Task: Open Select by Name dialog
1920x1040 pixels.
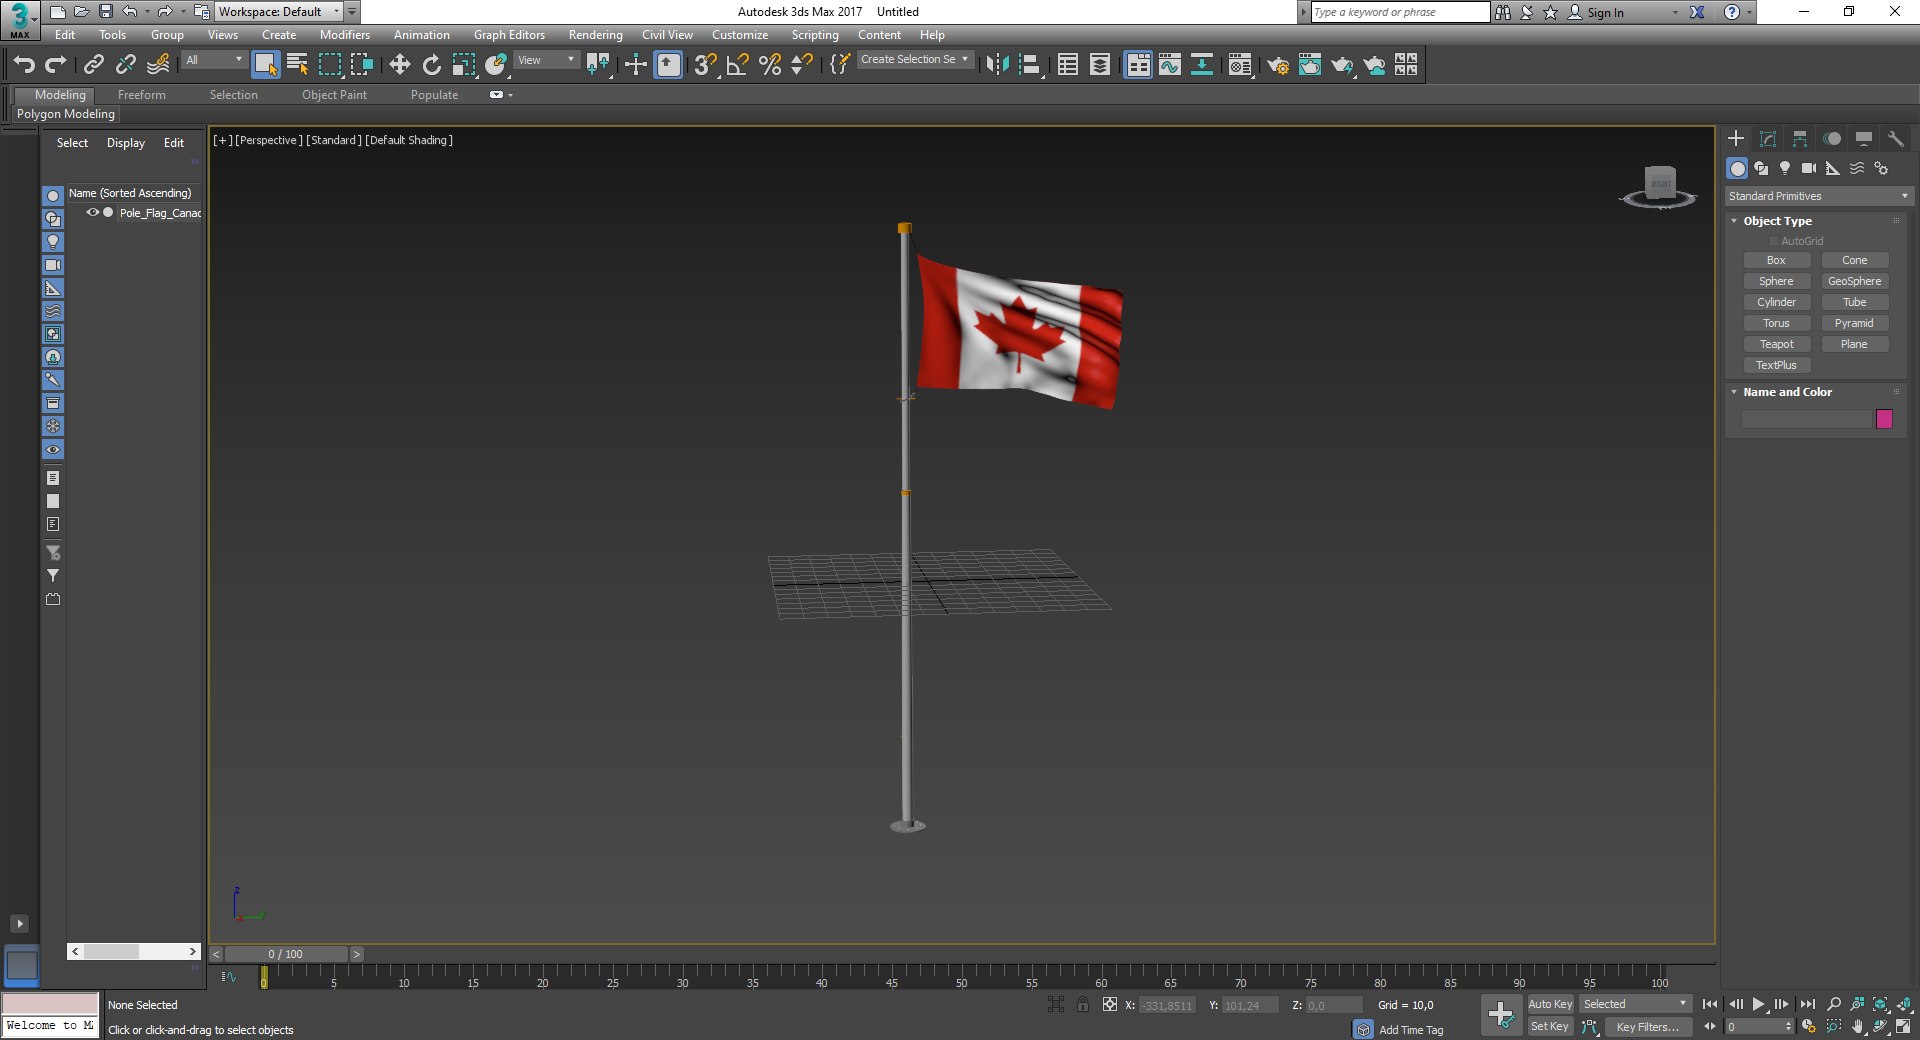Action: [x=297, y=65]
